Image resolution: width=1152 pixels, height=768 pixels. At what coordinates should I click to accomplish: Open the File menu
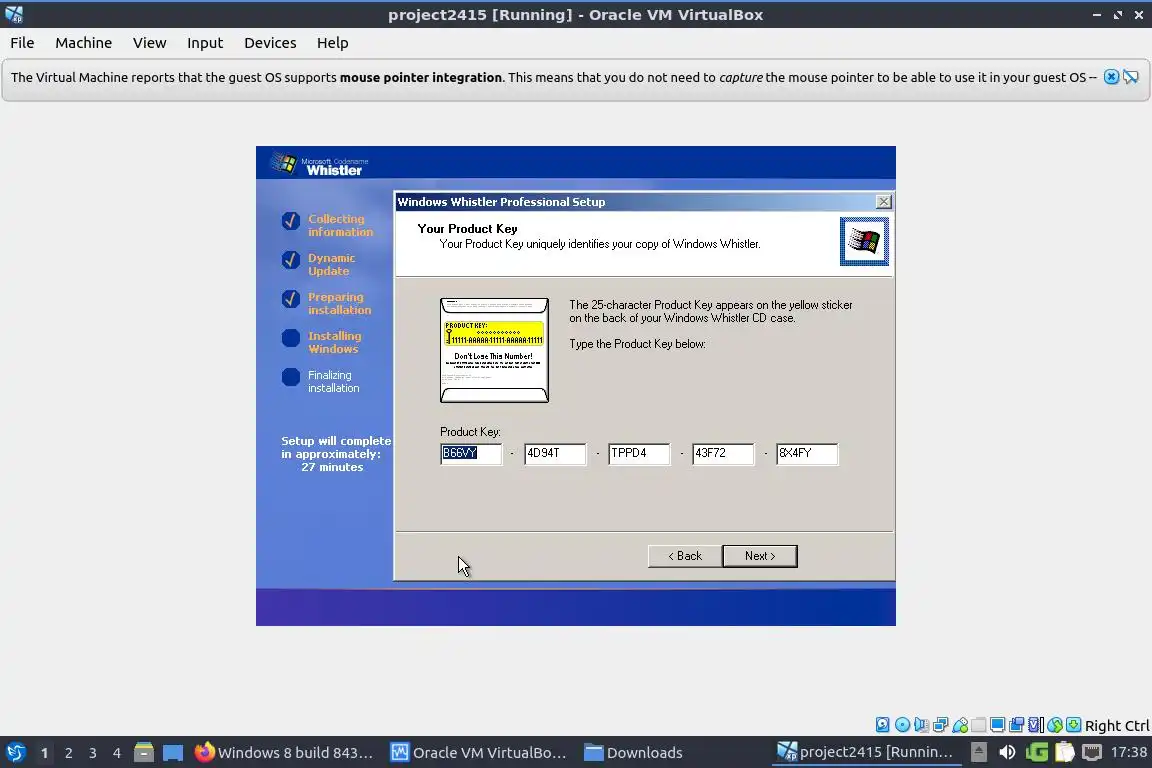pos(22,43)
